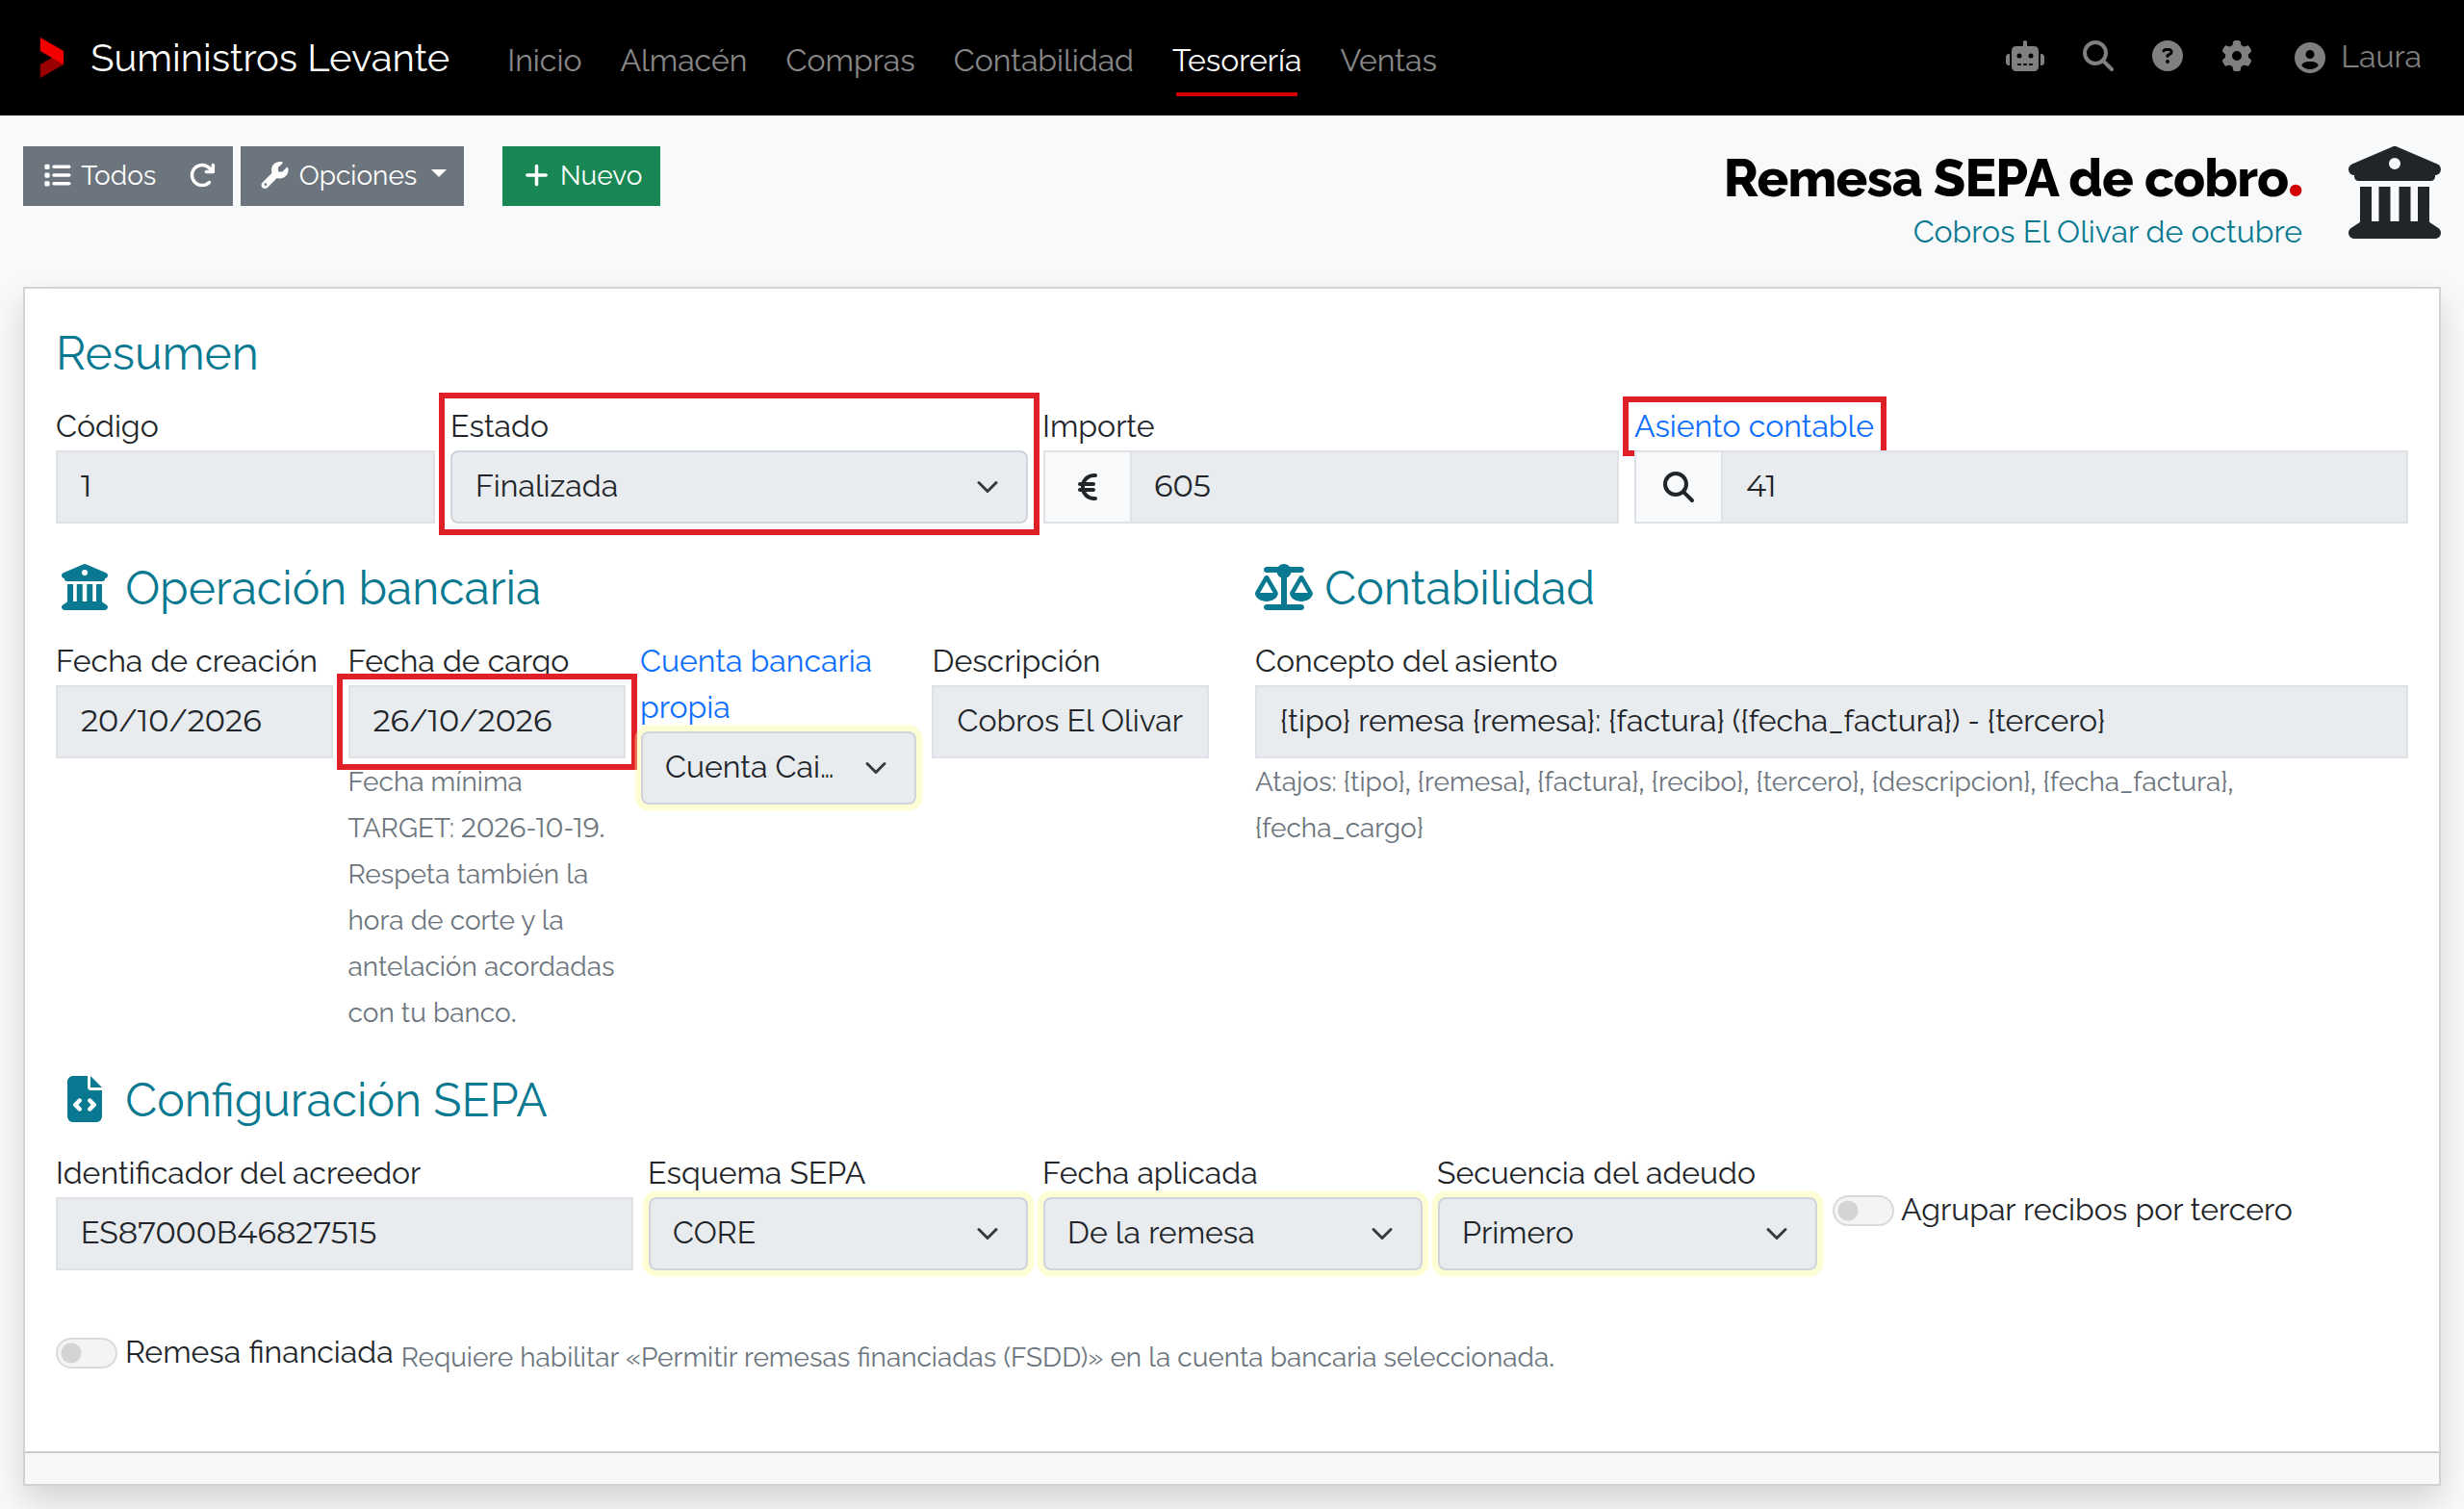Viewport: 2464px width, 1509px height.
Task: Open Laura user account menu
Action: (x=2357, y=57)
